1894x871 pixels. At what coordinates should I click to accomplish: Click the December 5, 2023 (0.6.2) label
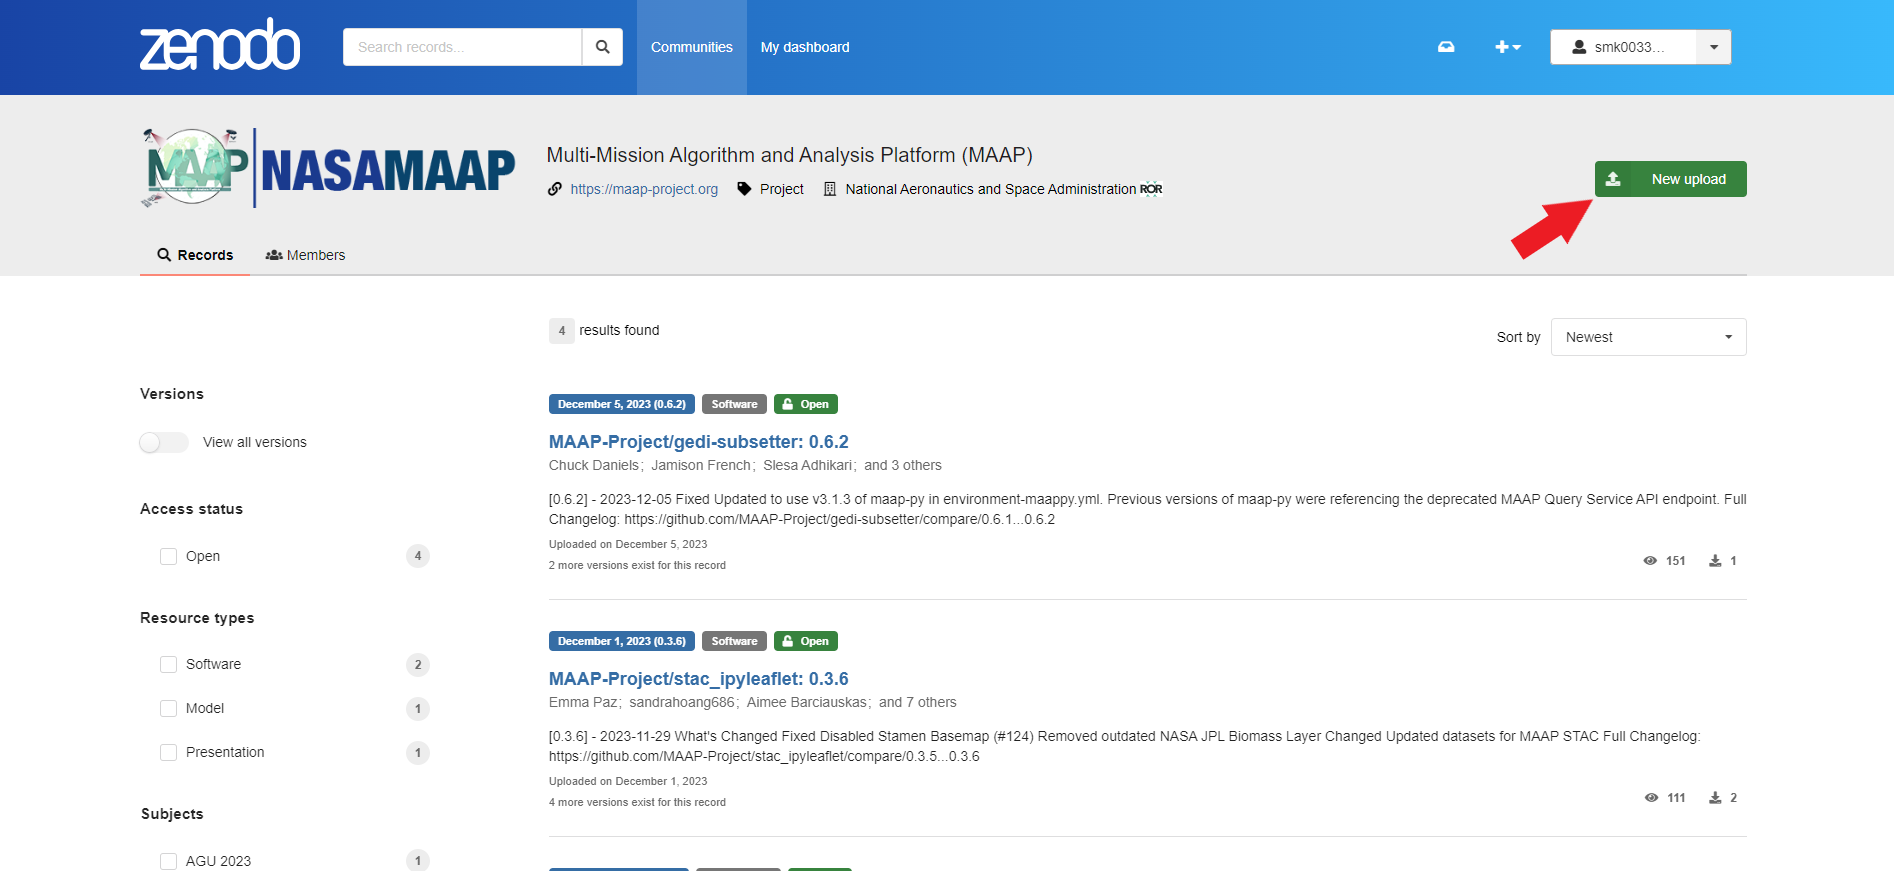(622, 404)
